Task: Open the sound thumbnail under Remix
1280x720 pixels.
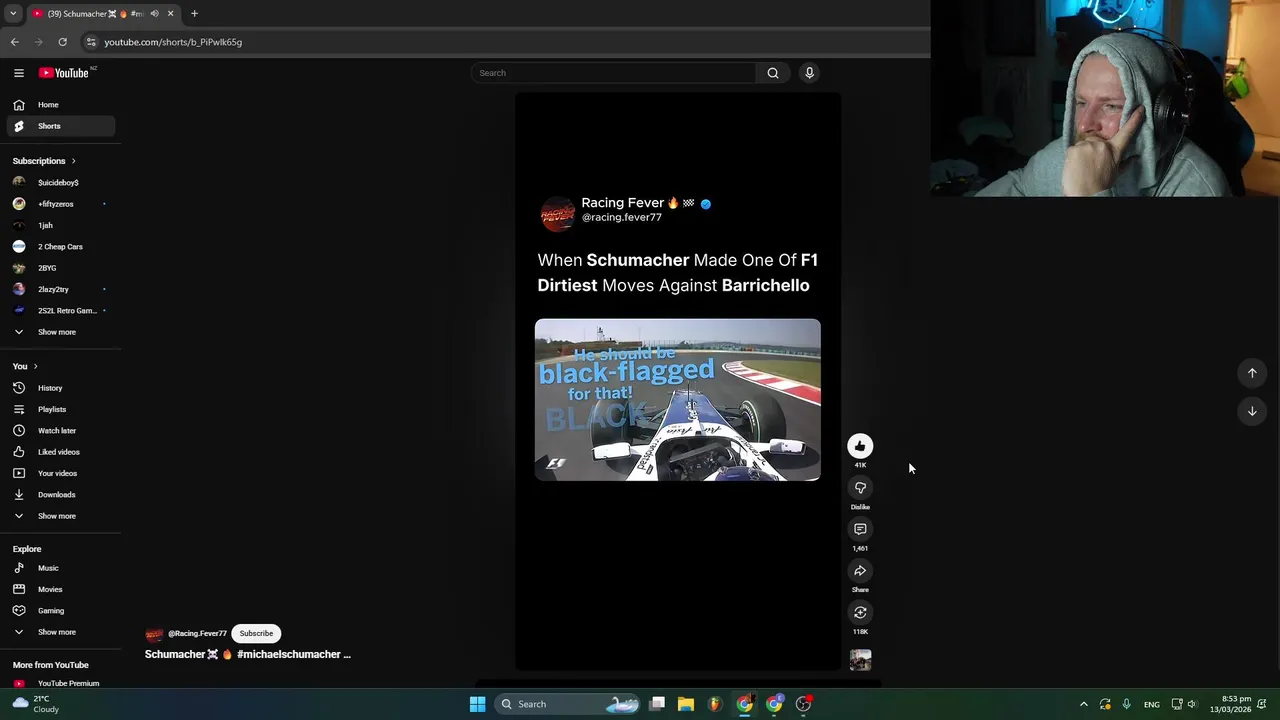Action: (860, 659)
